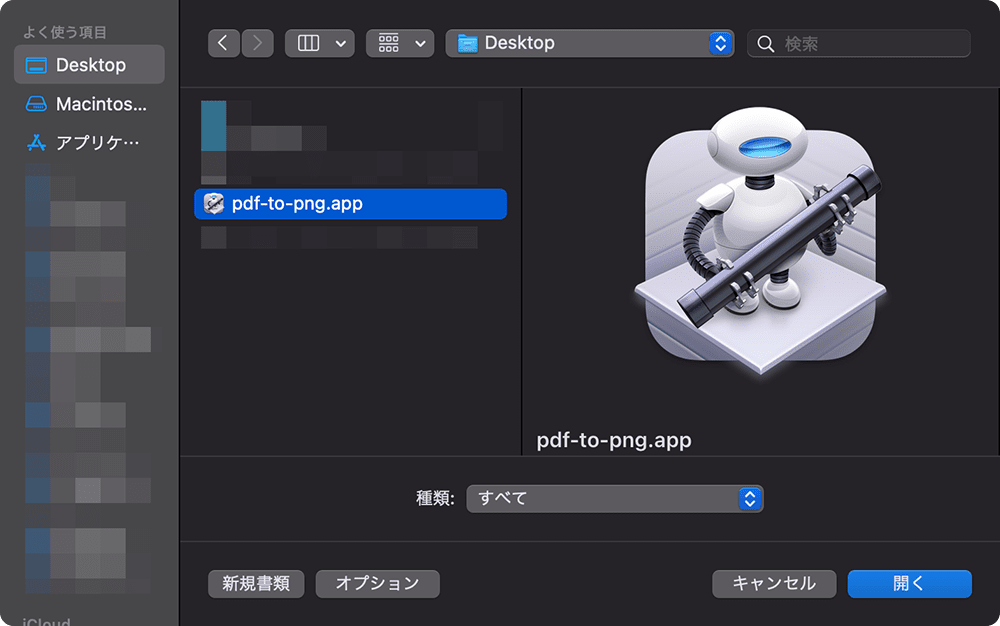Click the blue arrows on すべて dropdown

tap(750, 499)
